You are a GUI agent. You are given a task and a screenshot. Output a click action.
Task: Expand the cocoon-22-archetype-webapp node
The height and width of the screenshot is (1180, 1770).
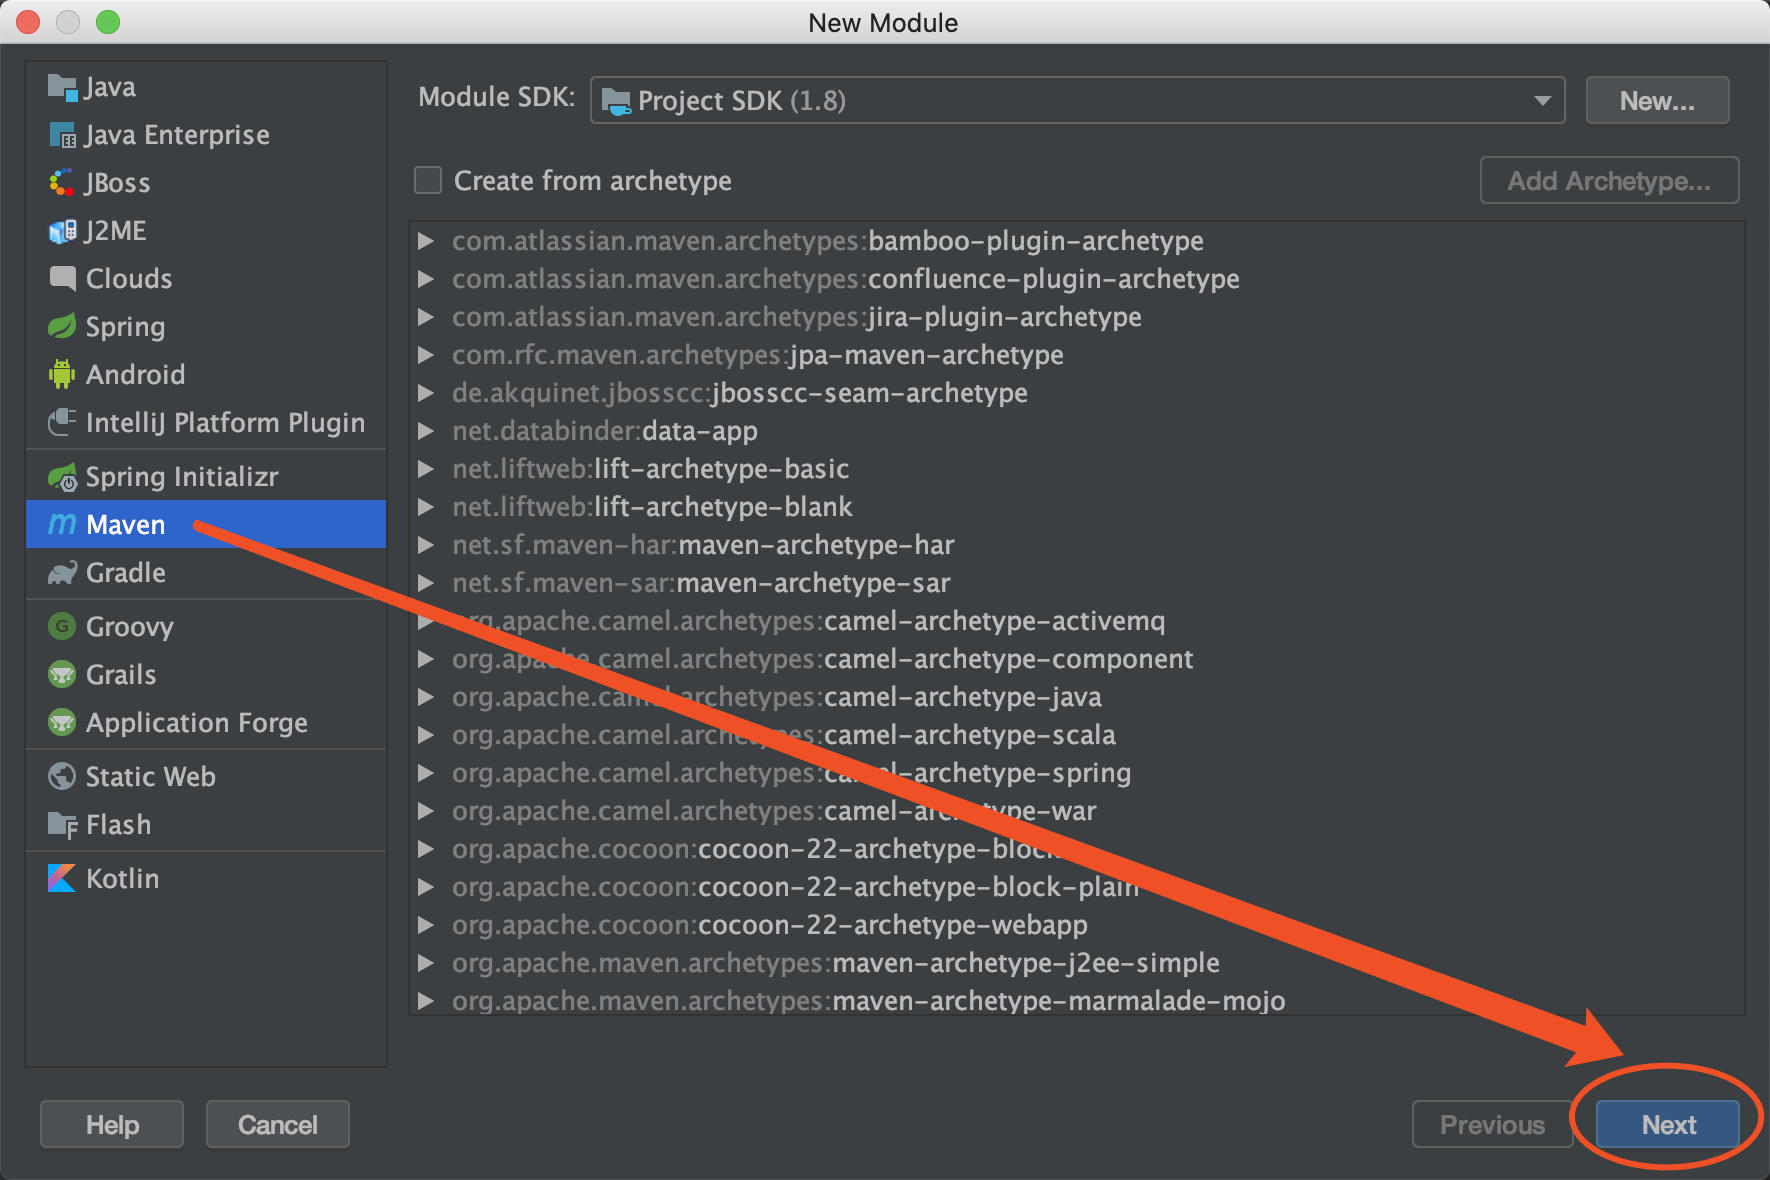pyautogui.click(x=426, y=925)
